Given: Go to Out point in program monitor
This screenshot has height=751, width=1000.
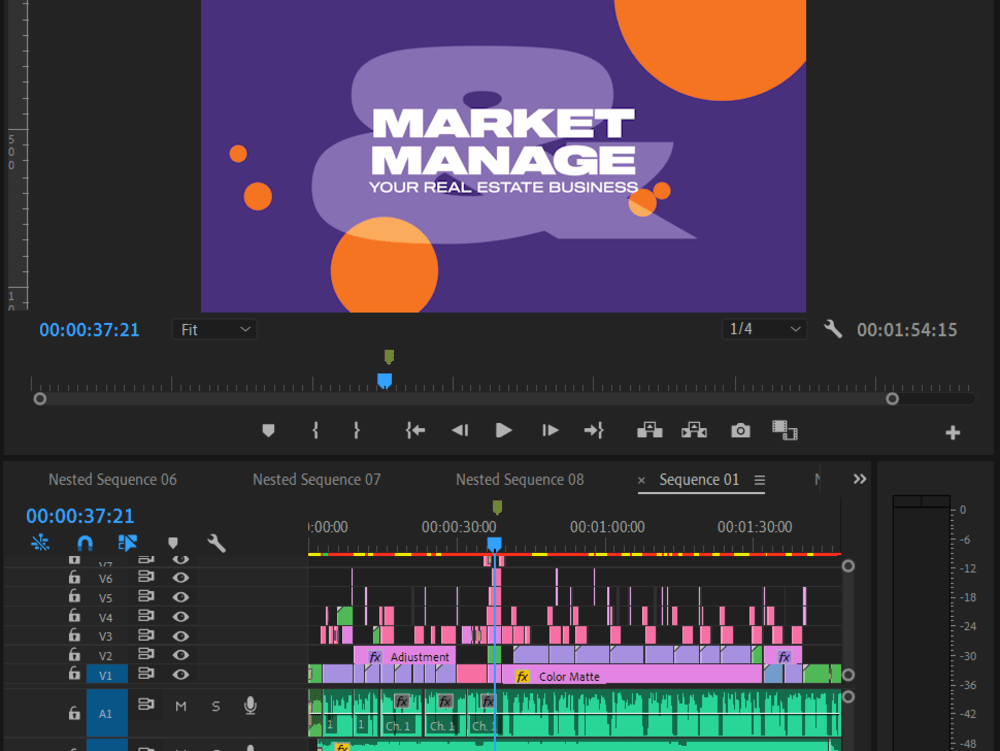Looking at the screenshot, I should pyautogui.click(x=594, y=431).
